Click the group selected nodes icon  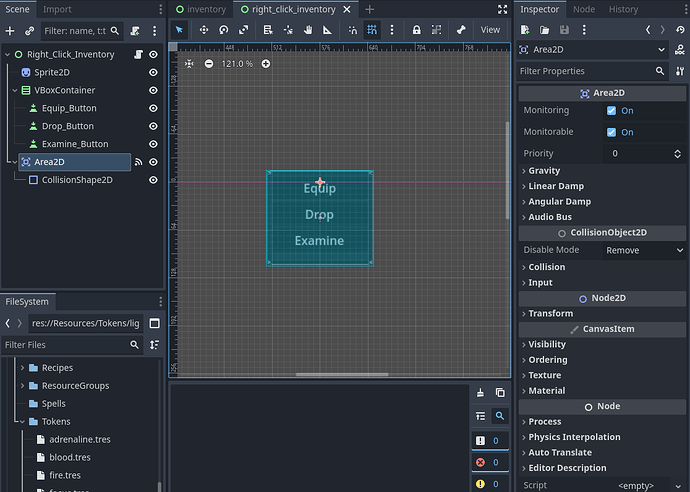click(436, 30)
